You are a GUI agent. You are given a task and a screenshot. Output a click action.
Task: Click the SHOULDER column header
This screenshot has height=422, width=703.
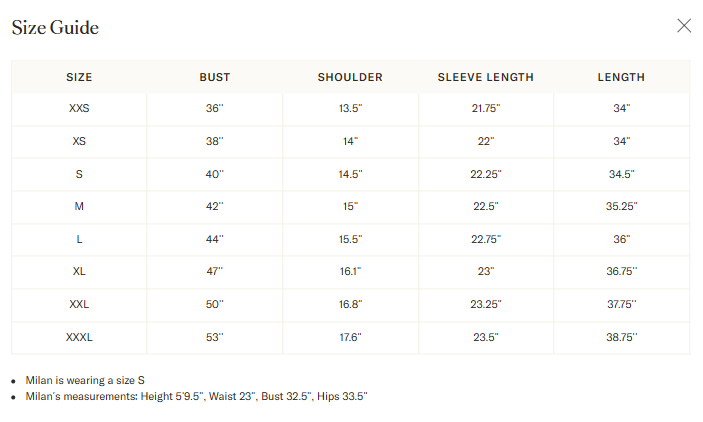pyautogui.click(x=350, y=77)
